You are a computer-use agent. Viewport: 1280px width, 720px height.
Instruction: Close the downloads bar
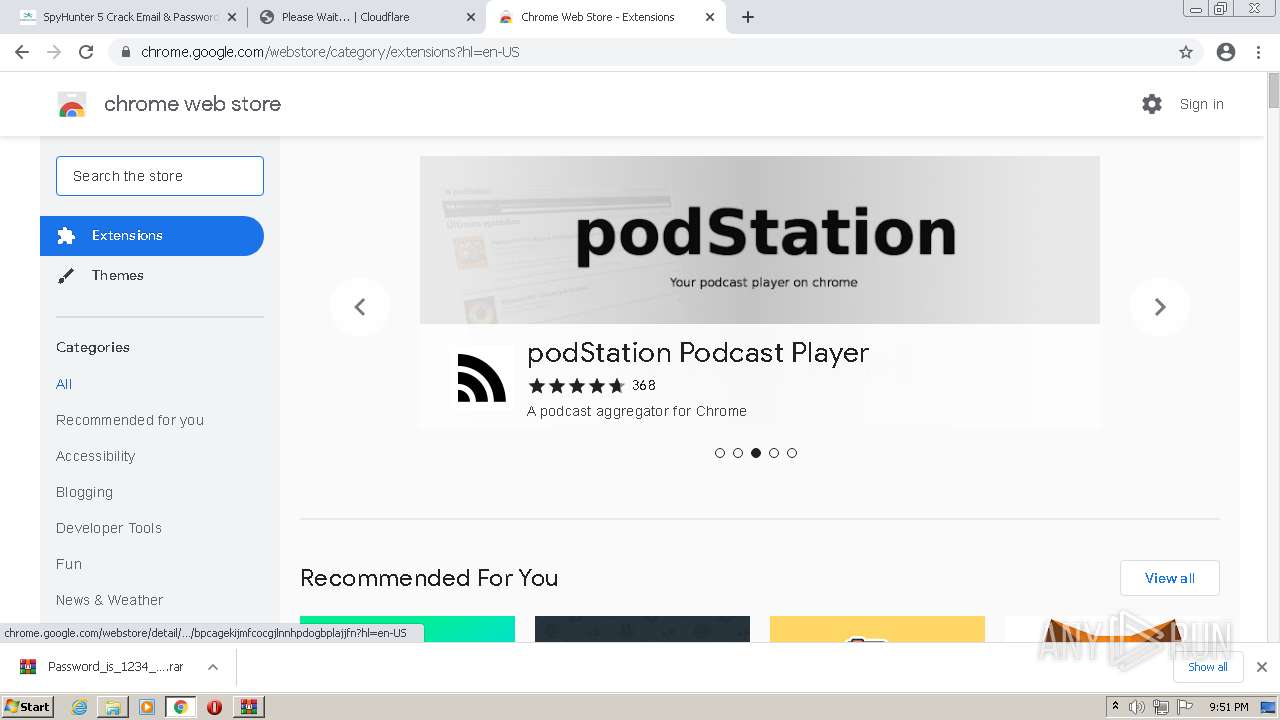point(1261,667)
